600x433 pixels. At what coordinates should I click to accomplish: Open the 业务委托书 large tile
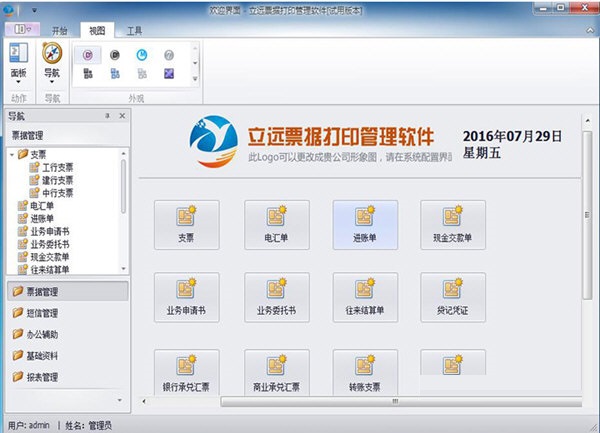(x=277, y=297)
